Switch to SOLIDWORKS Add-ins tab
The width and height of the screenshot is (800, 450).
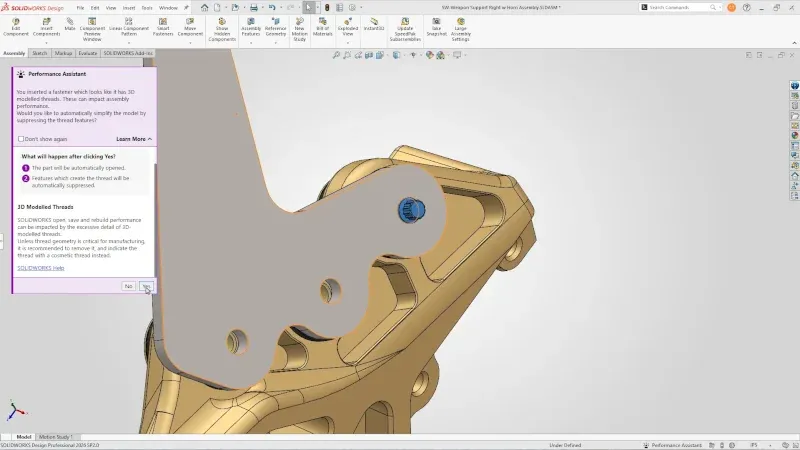[x=128, y=53]
